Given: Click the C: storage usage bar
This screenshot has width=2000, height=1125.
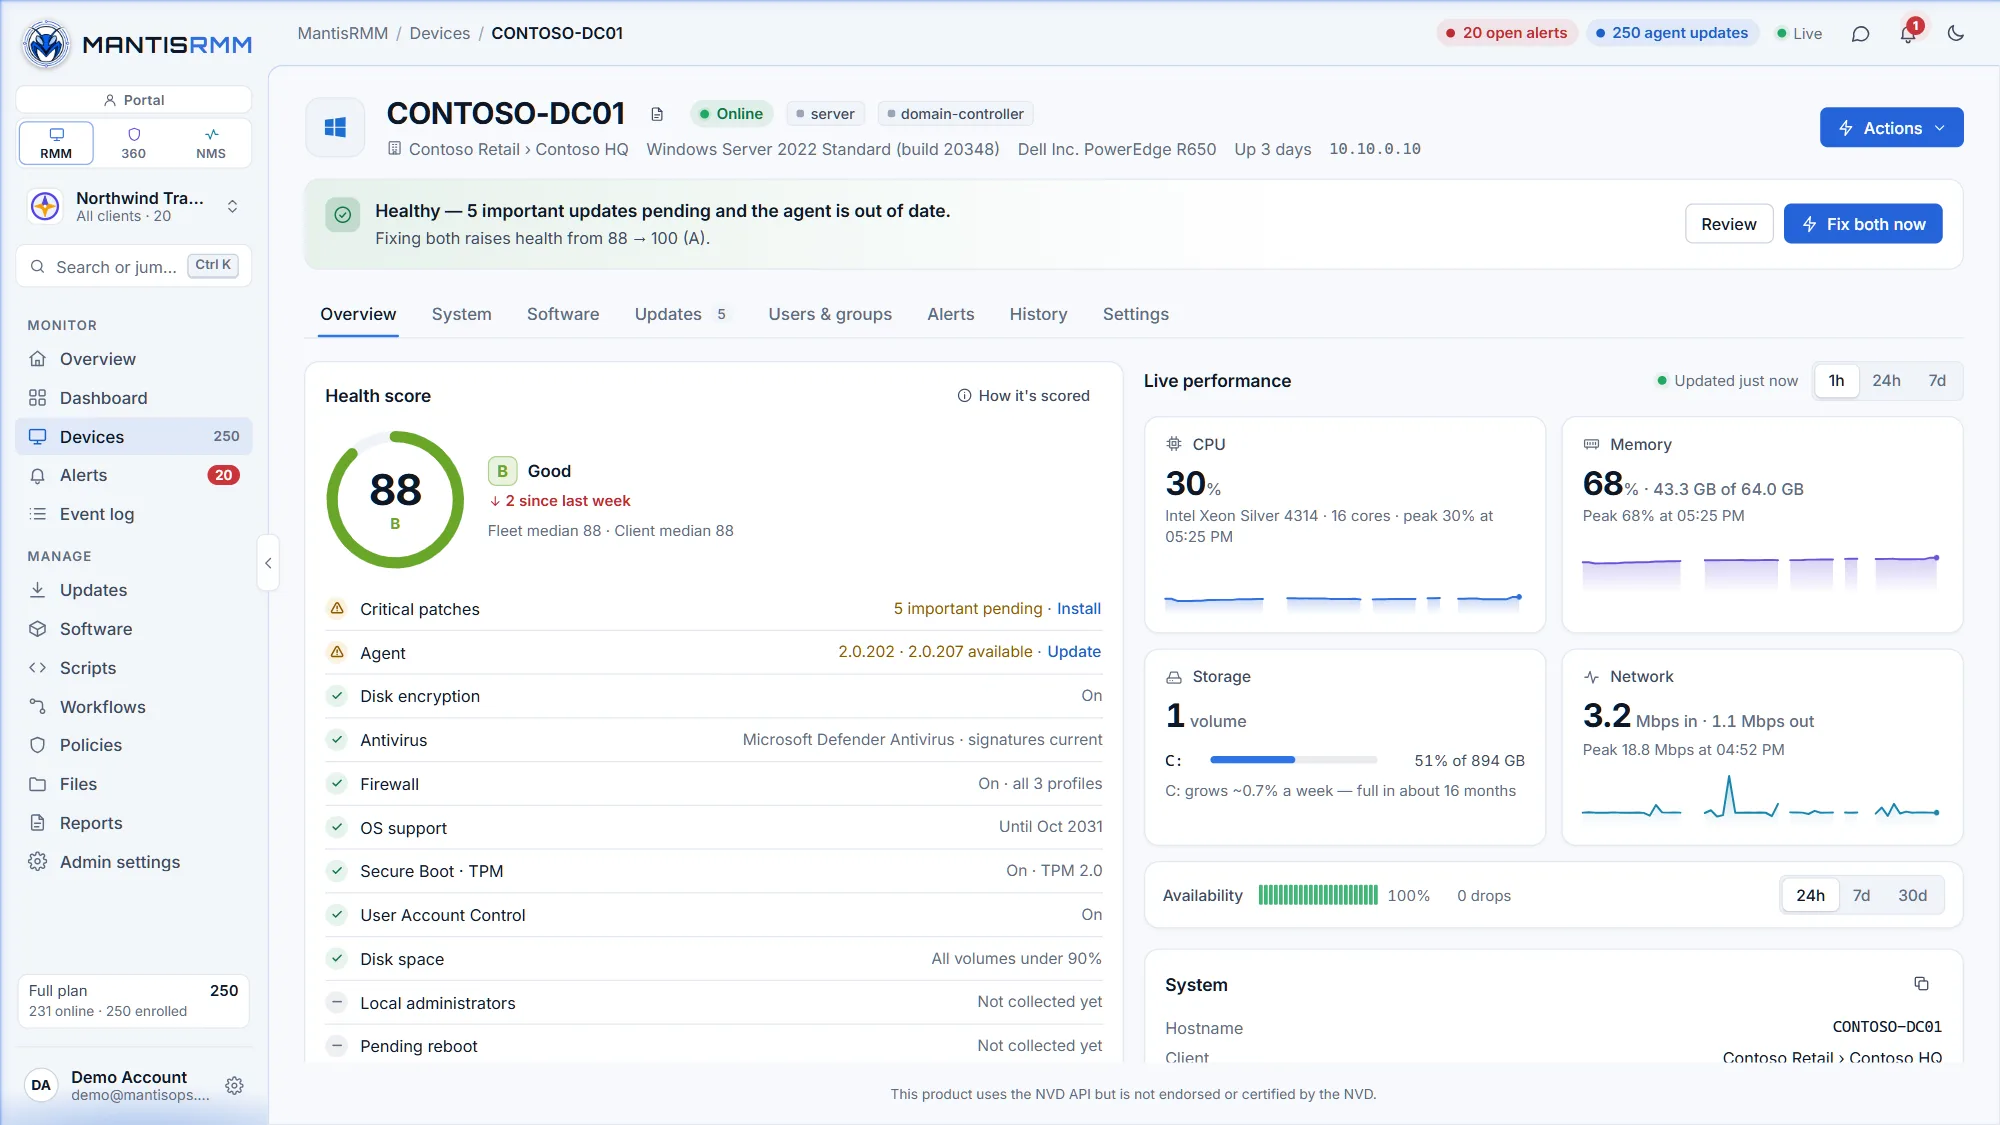Looking at the screenshot, I should tap(1293, 760).
